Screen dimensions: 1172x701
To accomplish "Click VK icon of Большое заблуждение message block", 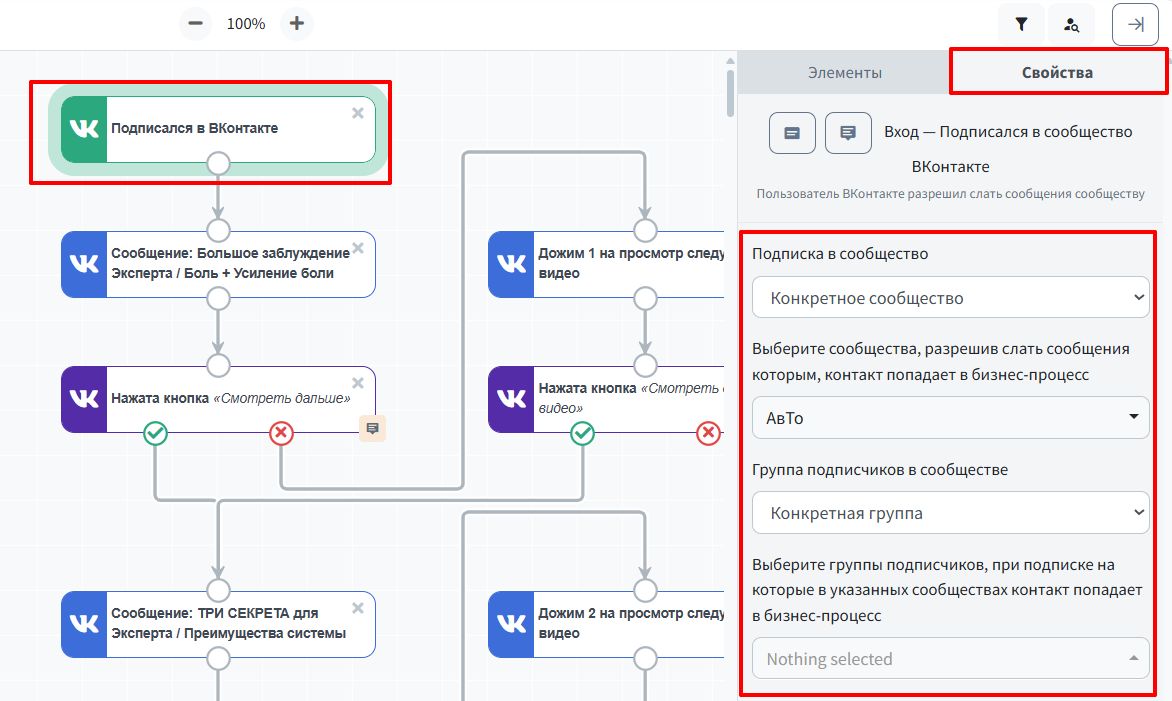I will coord(84,264).
